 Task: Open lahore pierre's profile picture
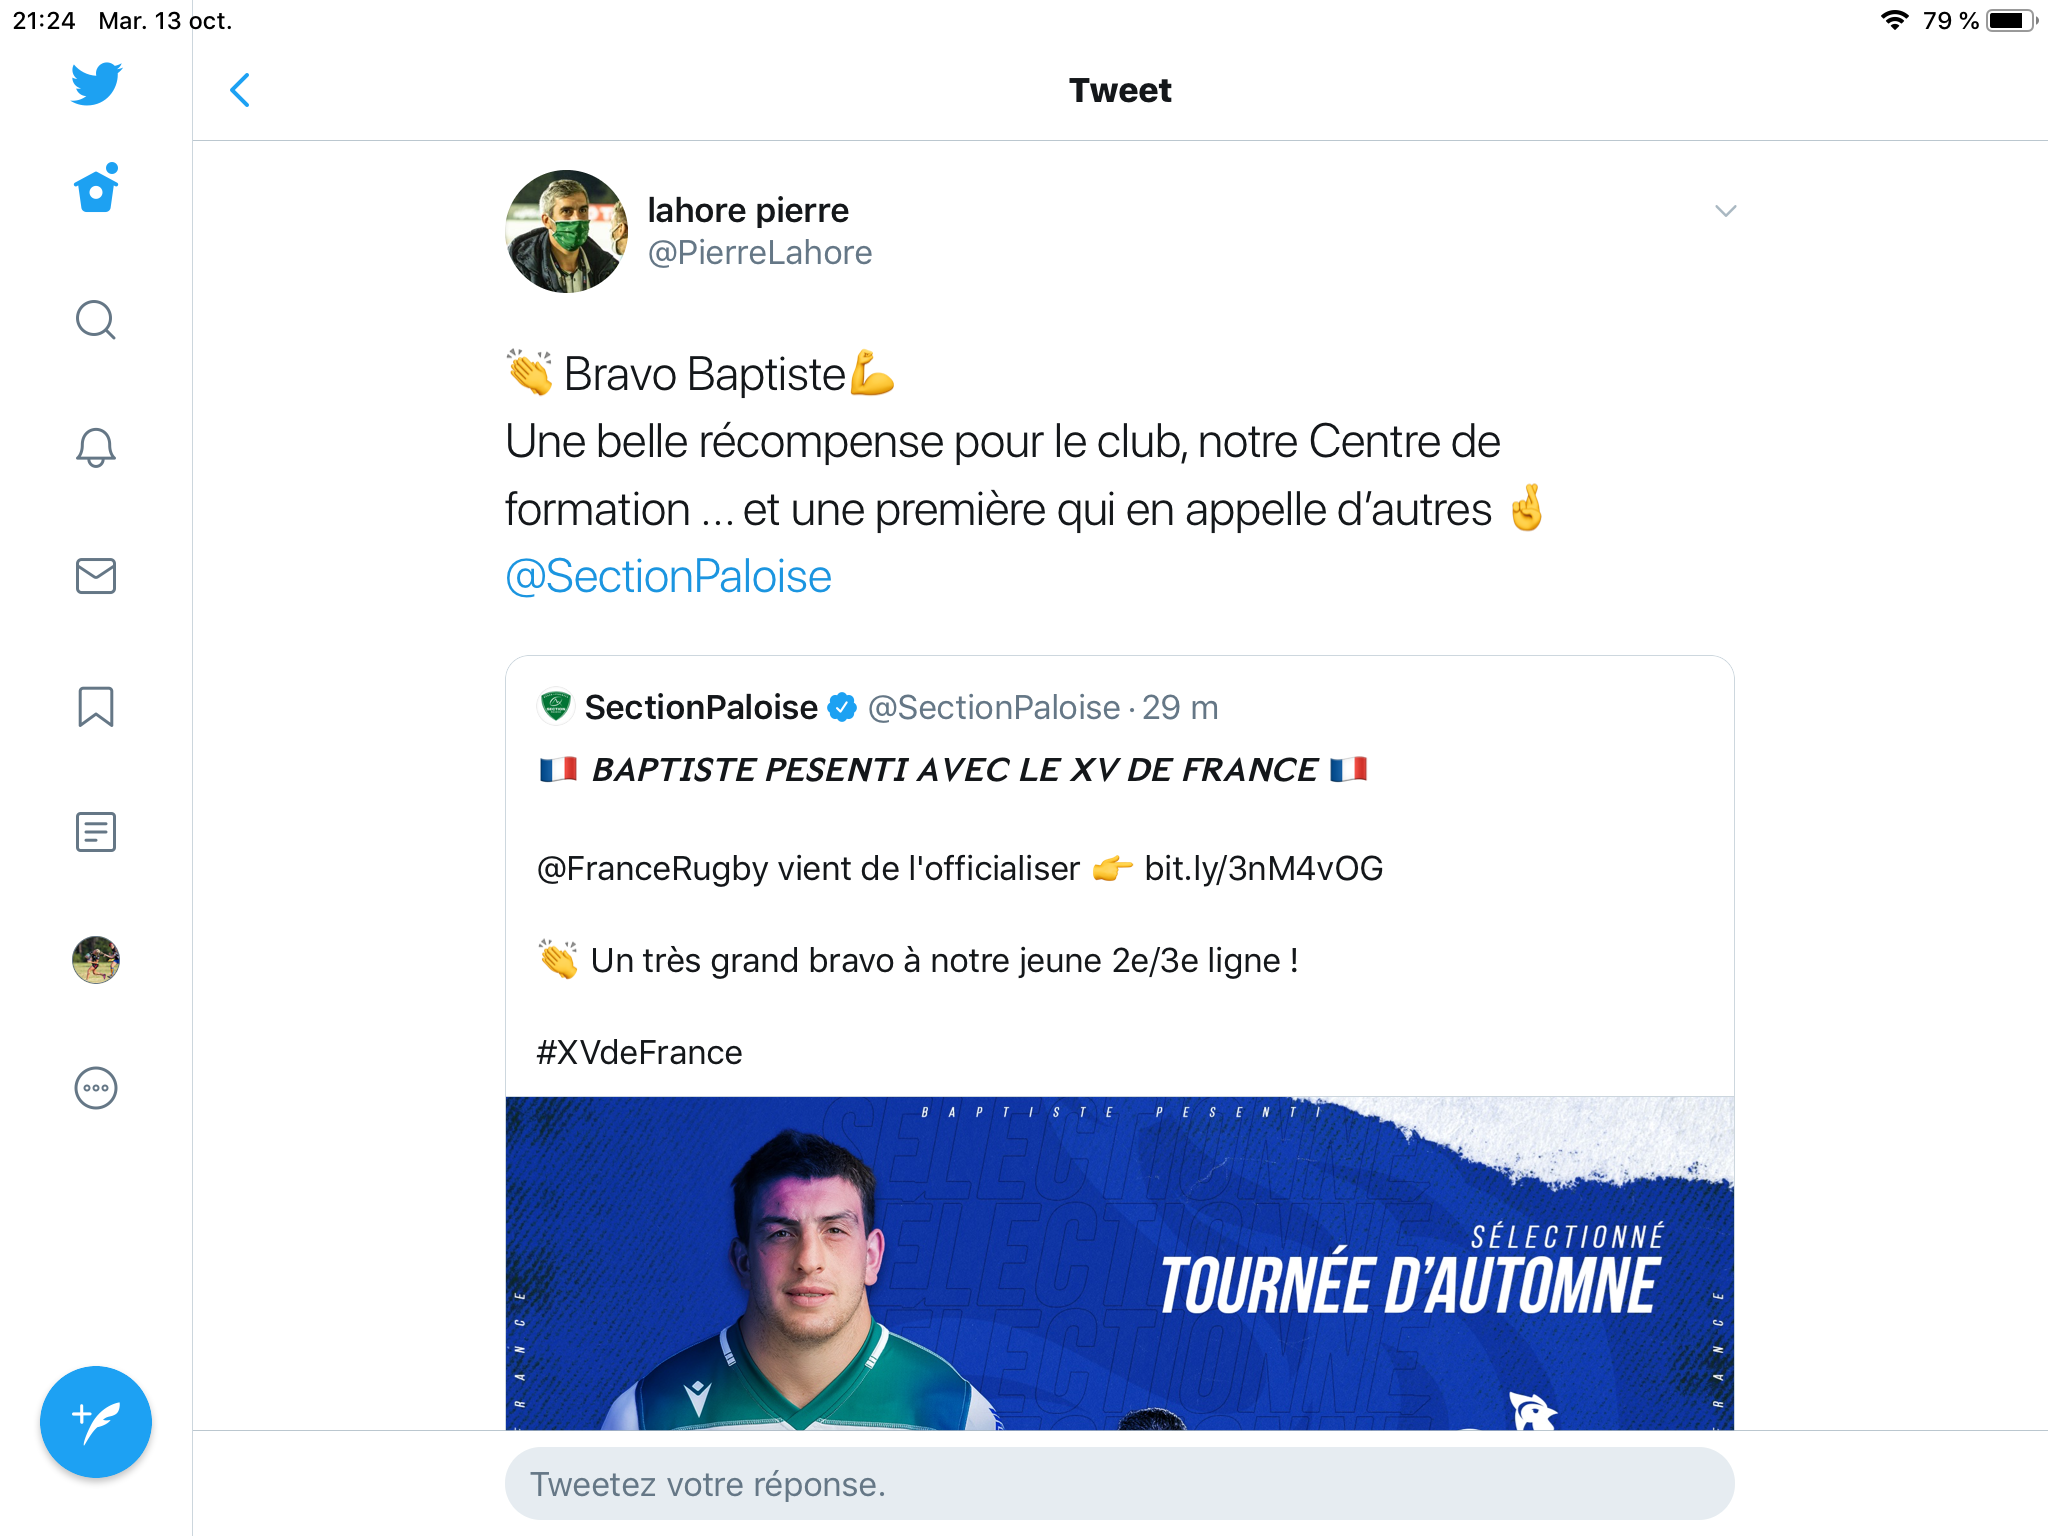coord(566,231)
